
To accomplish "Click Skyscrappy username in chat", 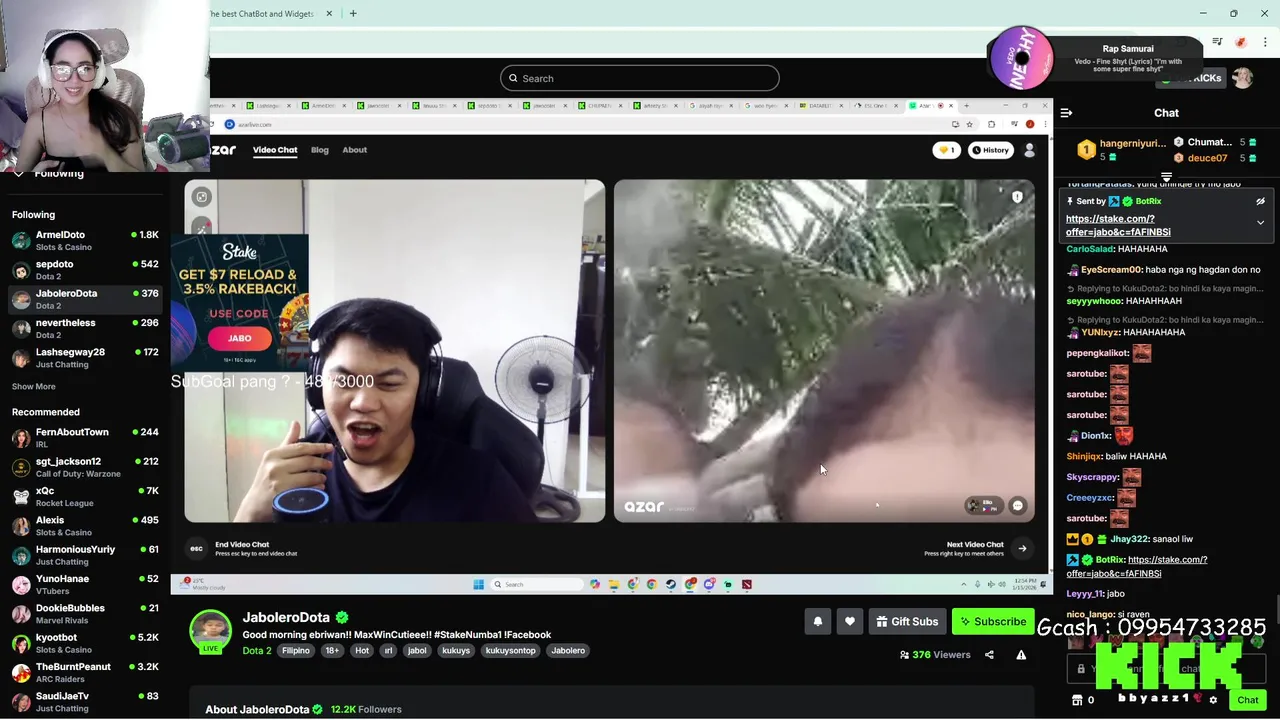I will (1092, 477).
